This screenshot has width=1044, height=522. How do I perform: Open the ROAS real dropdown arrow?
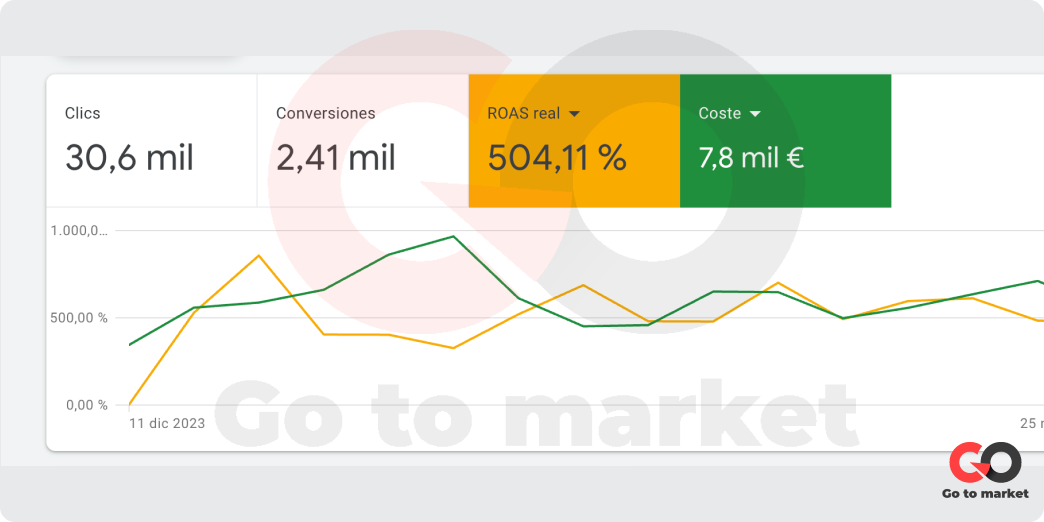coord(575,115)
